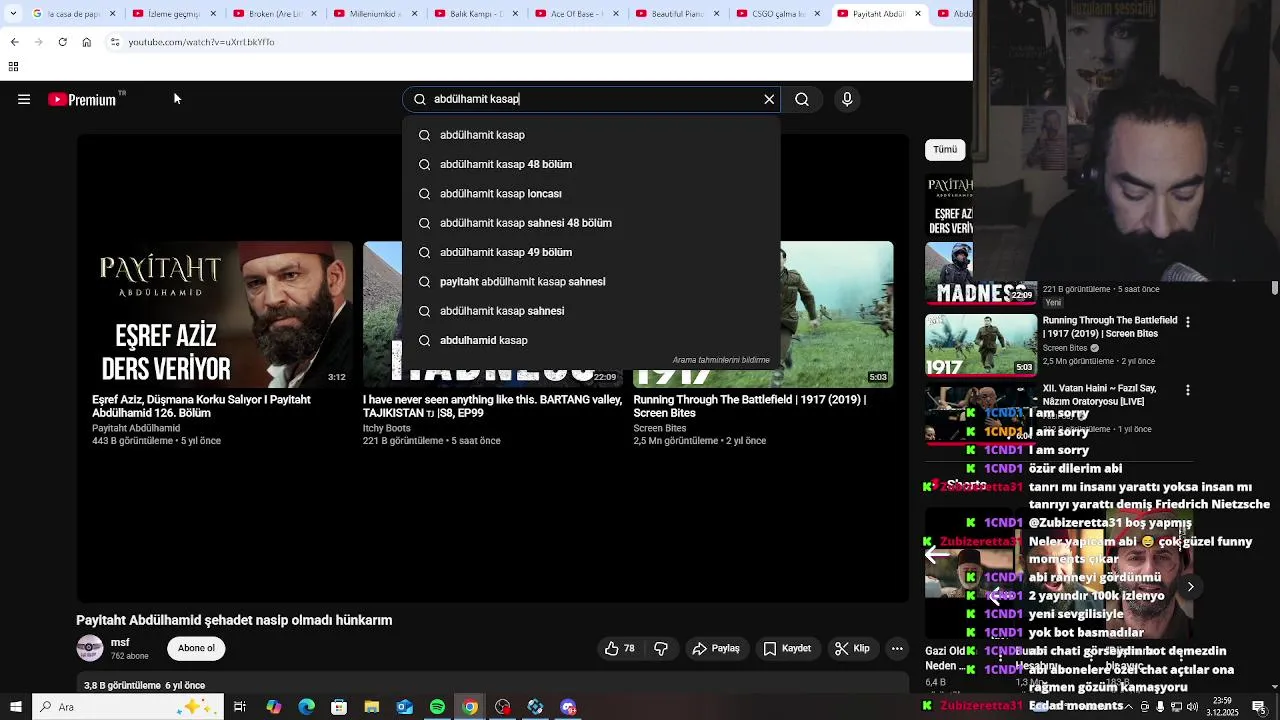Open 'Running Through The Battlefield' video title
Image resolution: width=1280 pixels, height=720 pixels.
click(x=749, y=406)
